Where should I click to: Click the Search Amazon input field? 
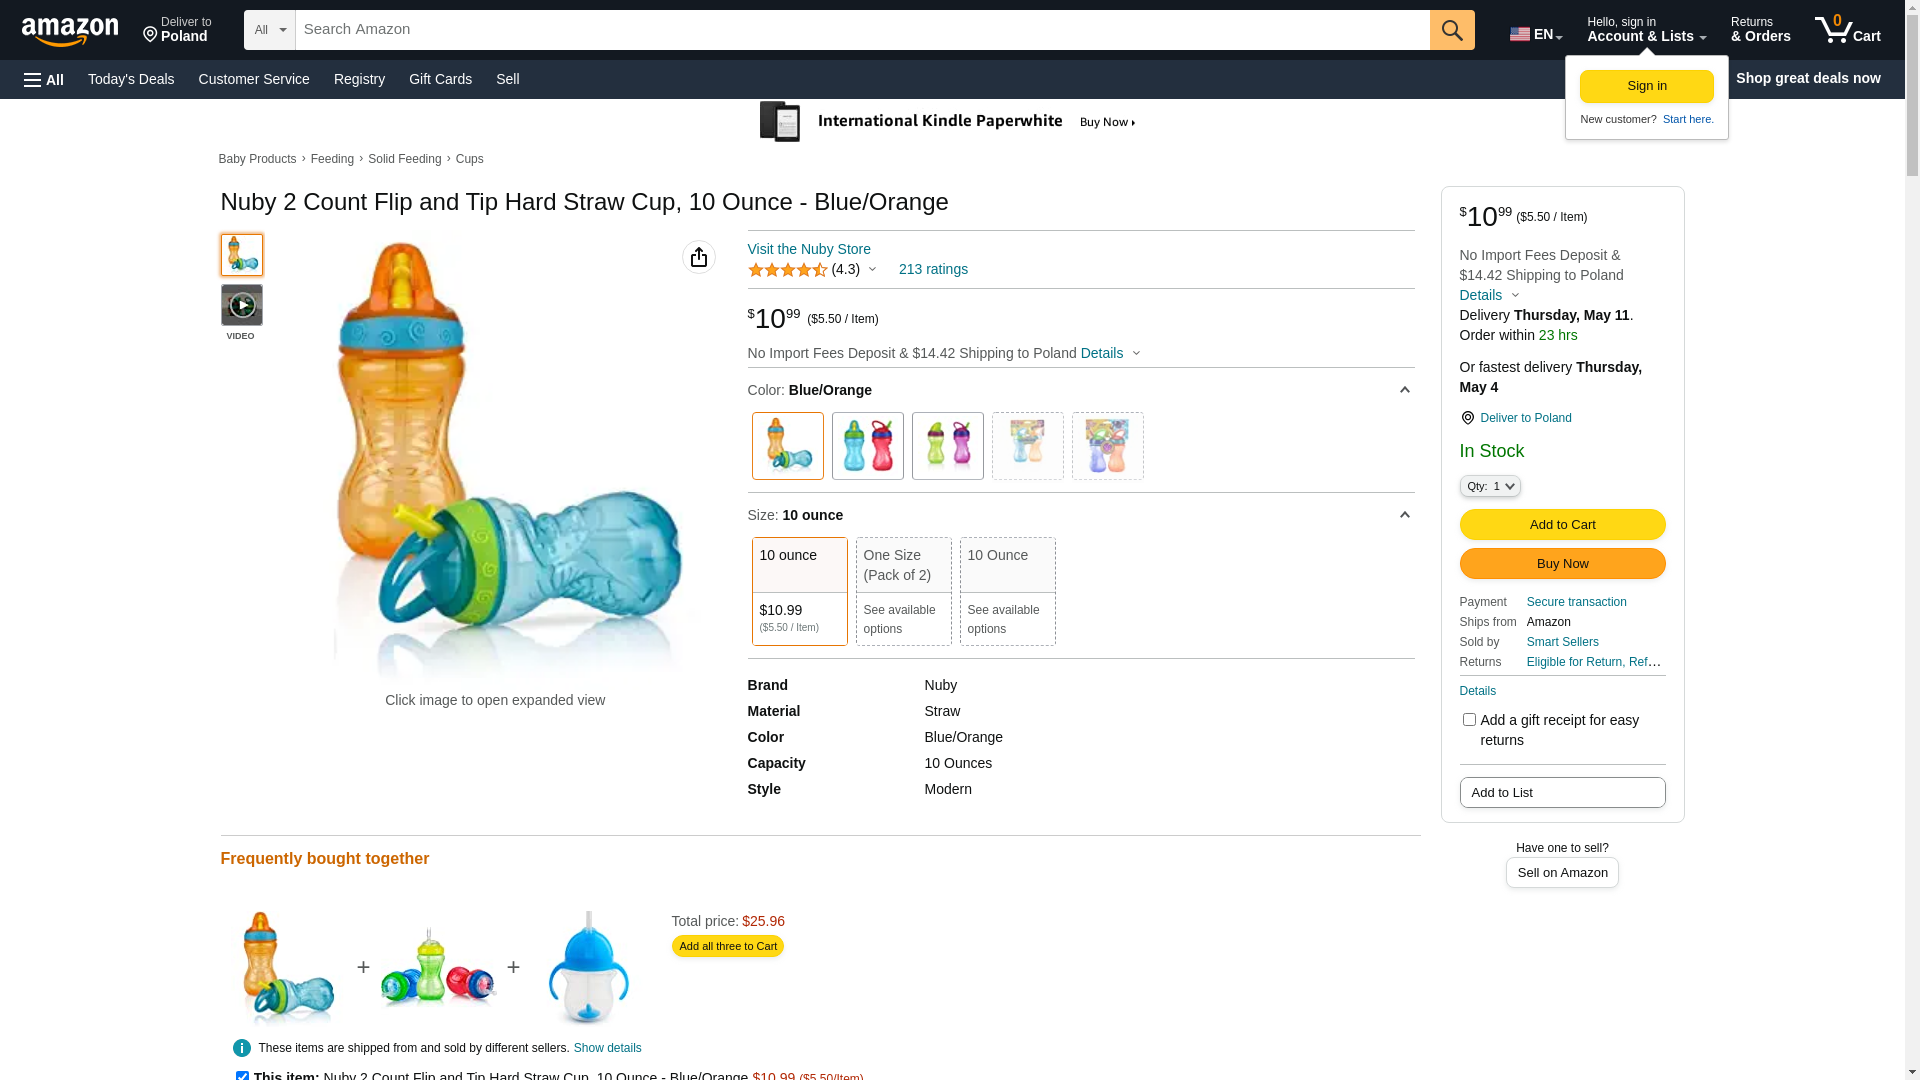click(862, 30)
